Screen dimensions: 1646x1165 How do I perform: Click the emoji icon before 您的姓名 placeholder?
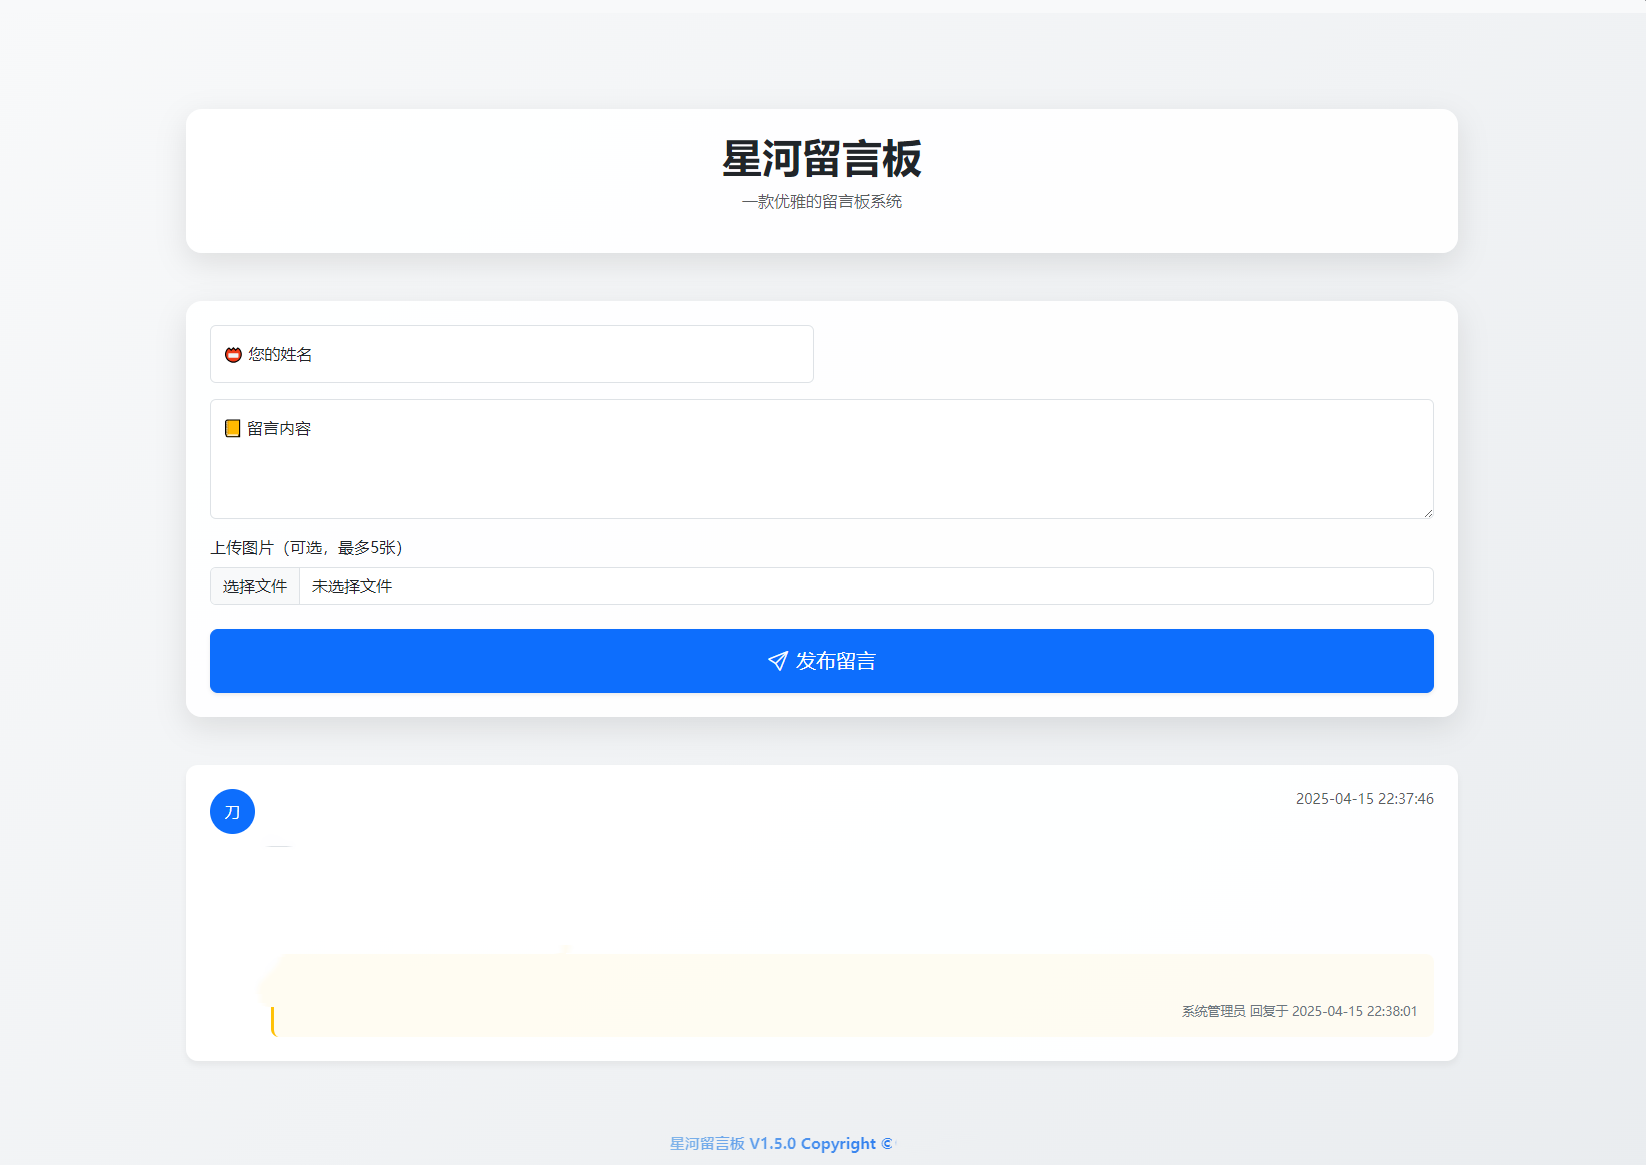click(x=232, y=354)
